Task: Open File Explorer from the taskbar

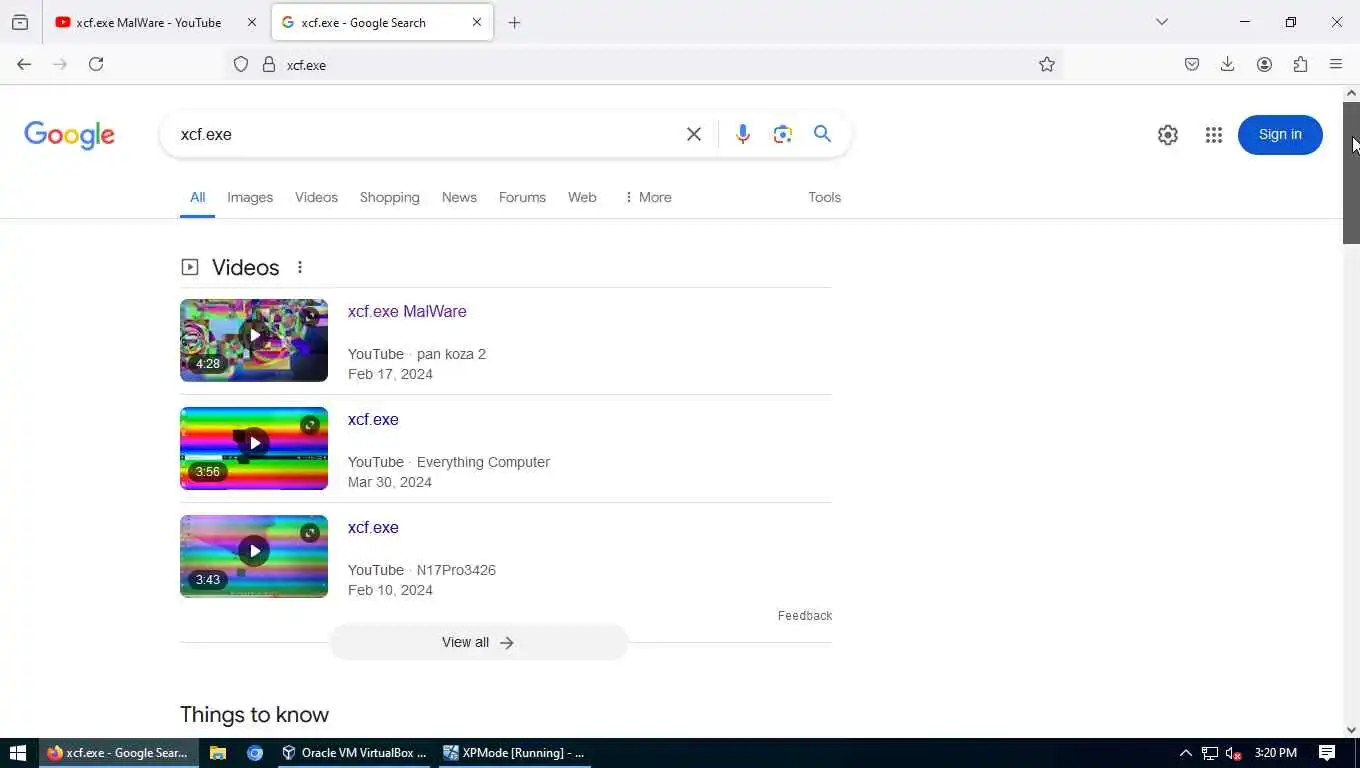Action: pyautogui.click(x=218, y=753)
